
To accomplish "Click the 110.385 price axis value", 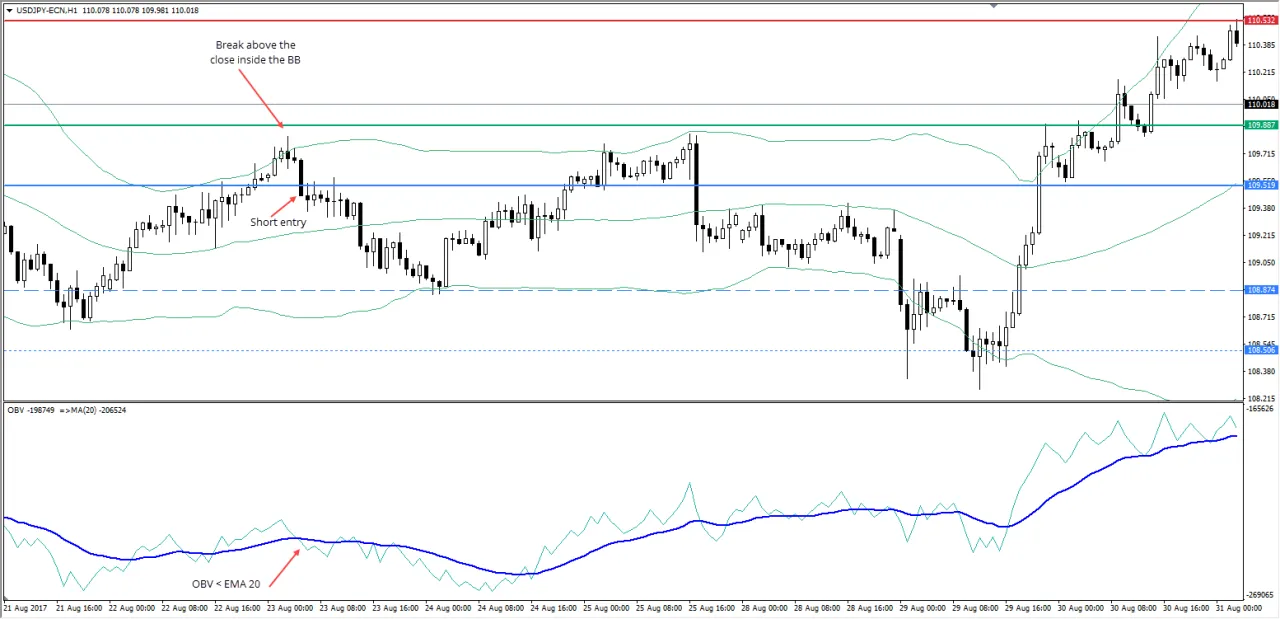I will 1261,45.
